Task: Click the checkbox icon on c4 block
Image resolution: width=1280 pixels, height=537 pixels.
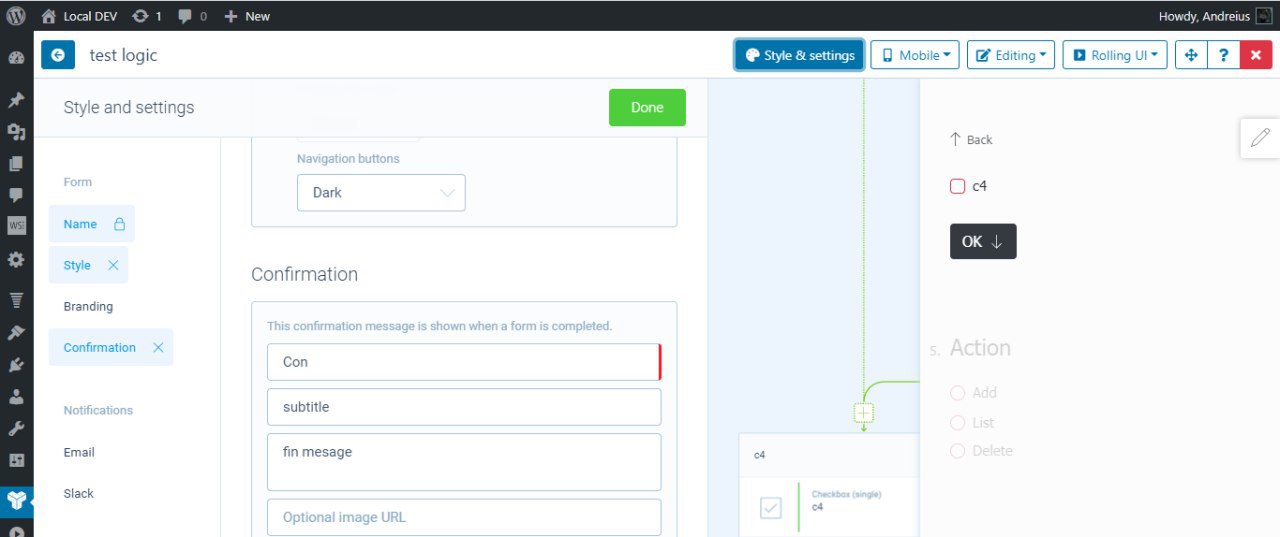Action: click(x=771, y=508)
